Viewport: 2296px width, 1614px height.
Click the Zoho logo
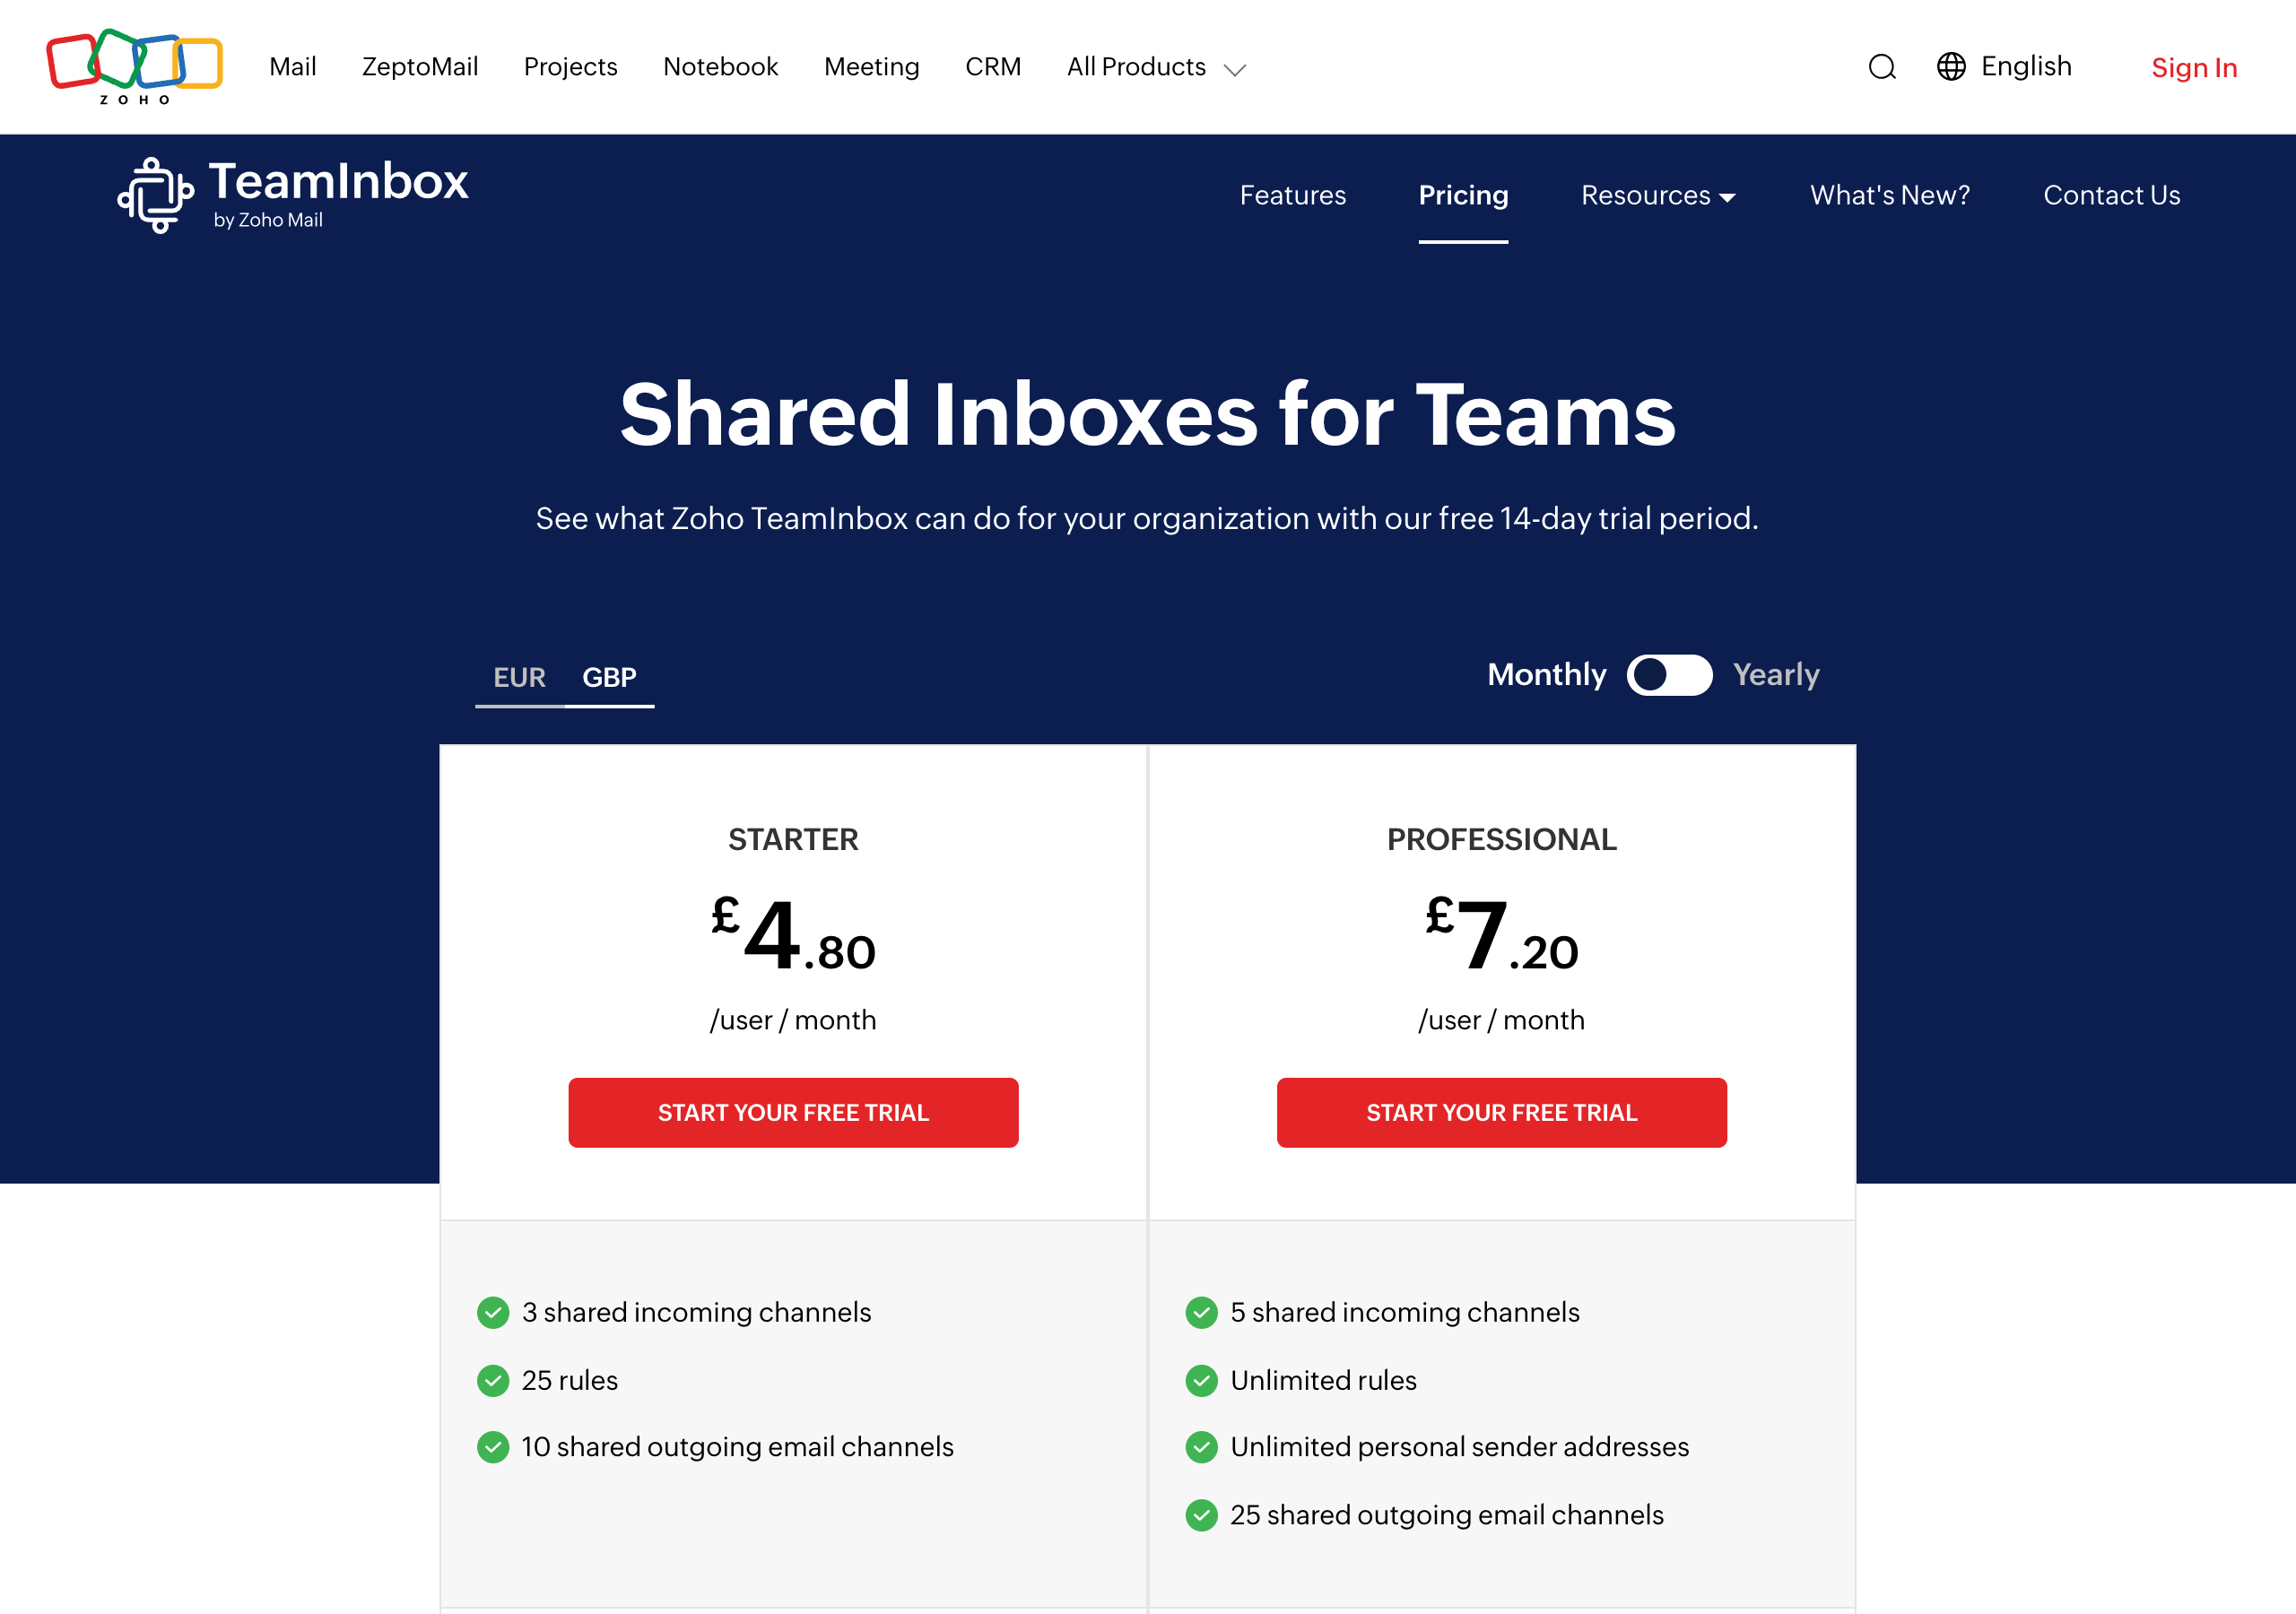(134, 66)
